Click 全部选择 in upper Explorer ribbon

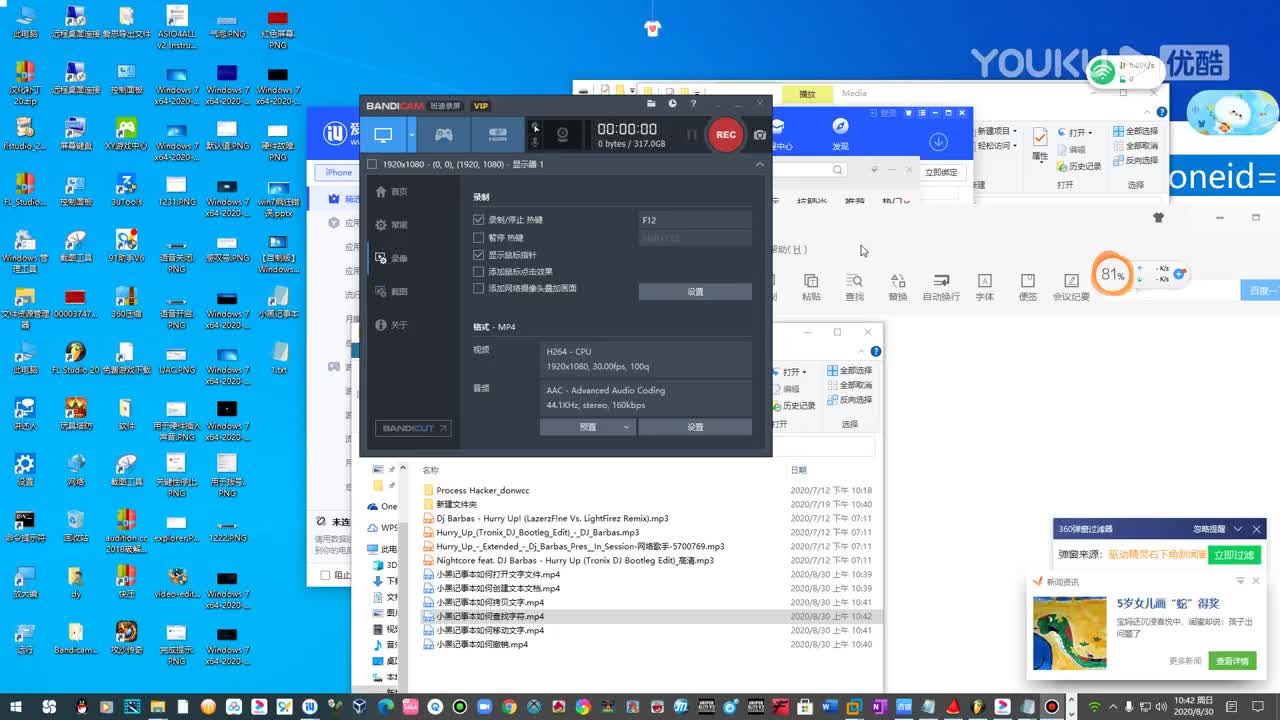click(1135, 131)
